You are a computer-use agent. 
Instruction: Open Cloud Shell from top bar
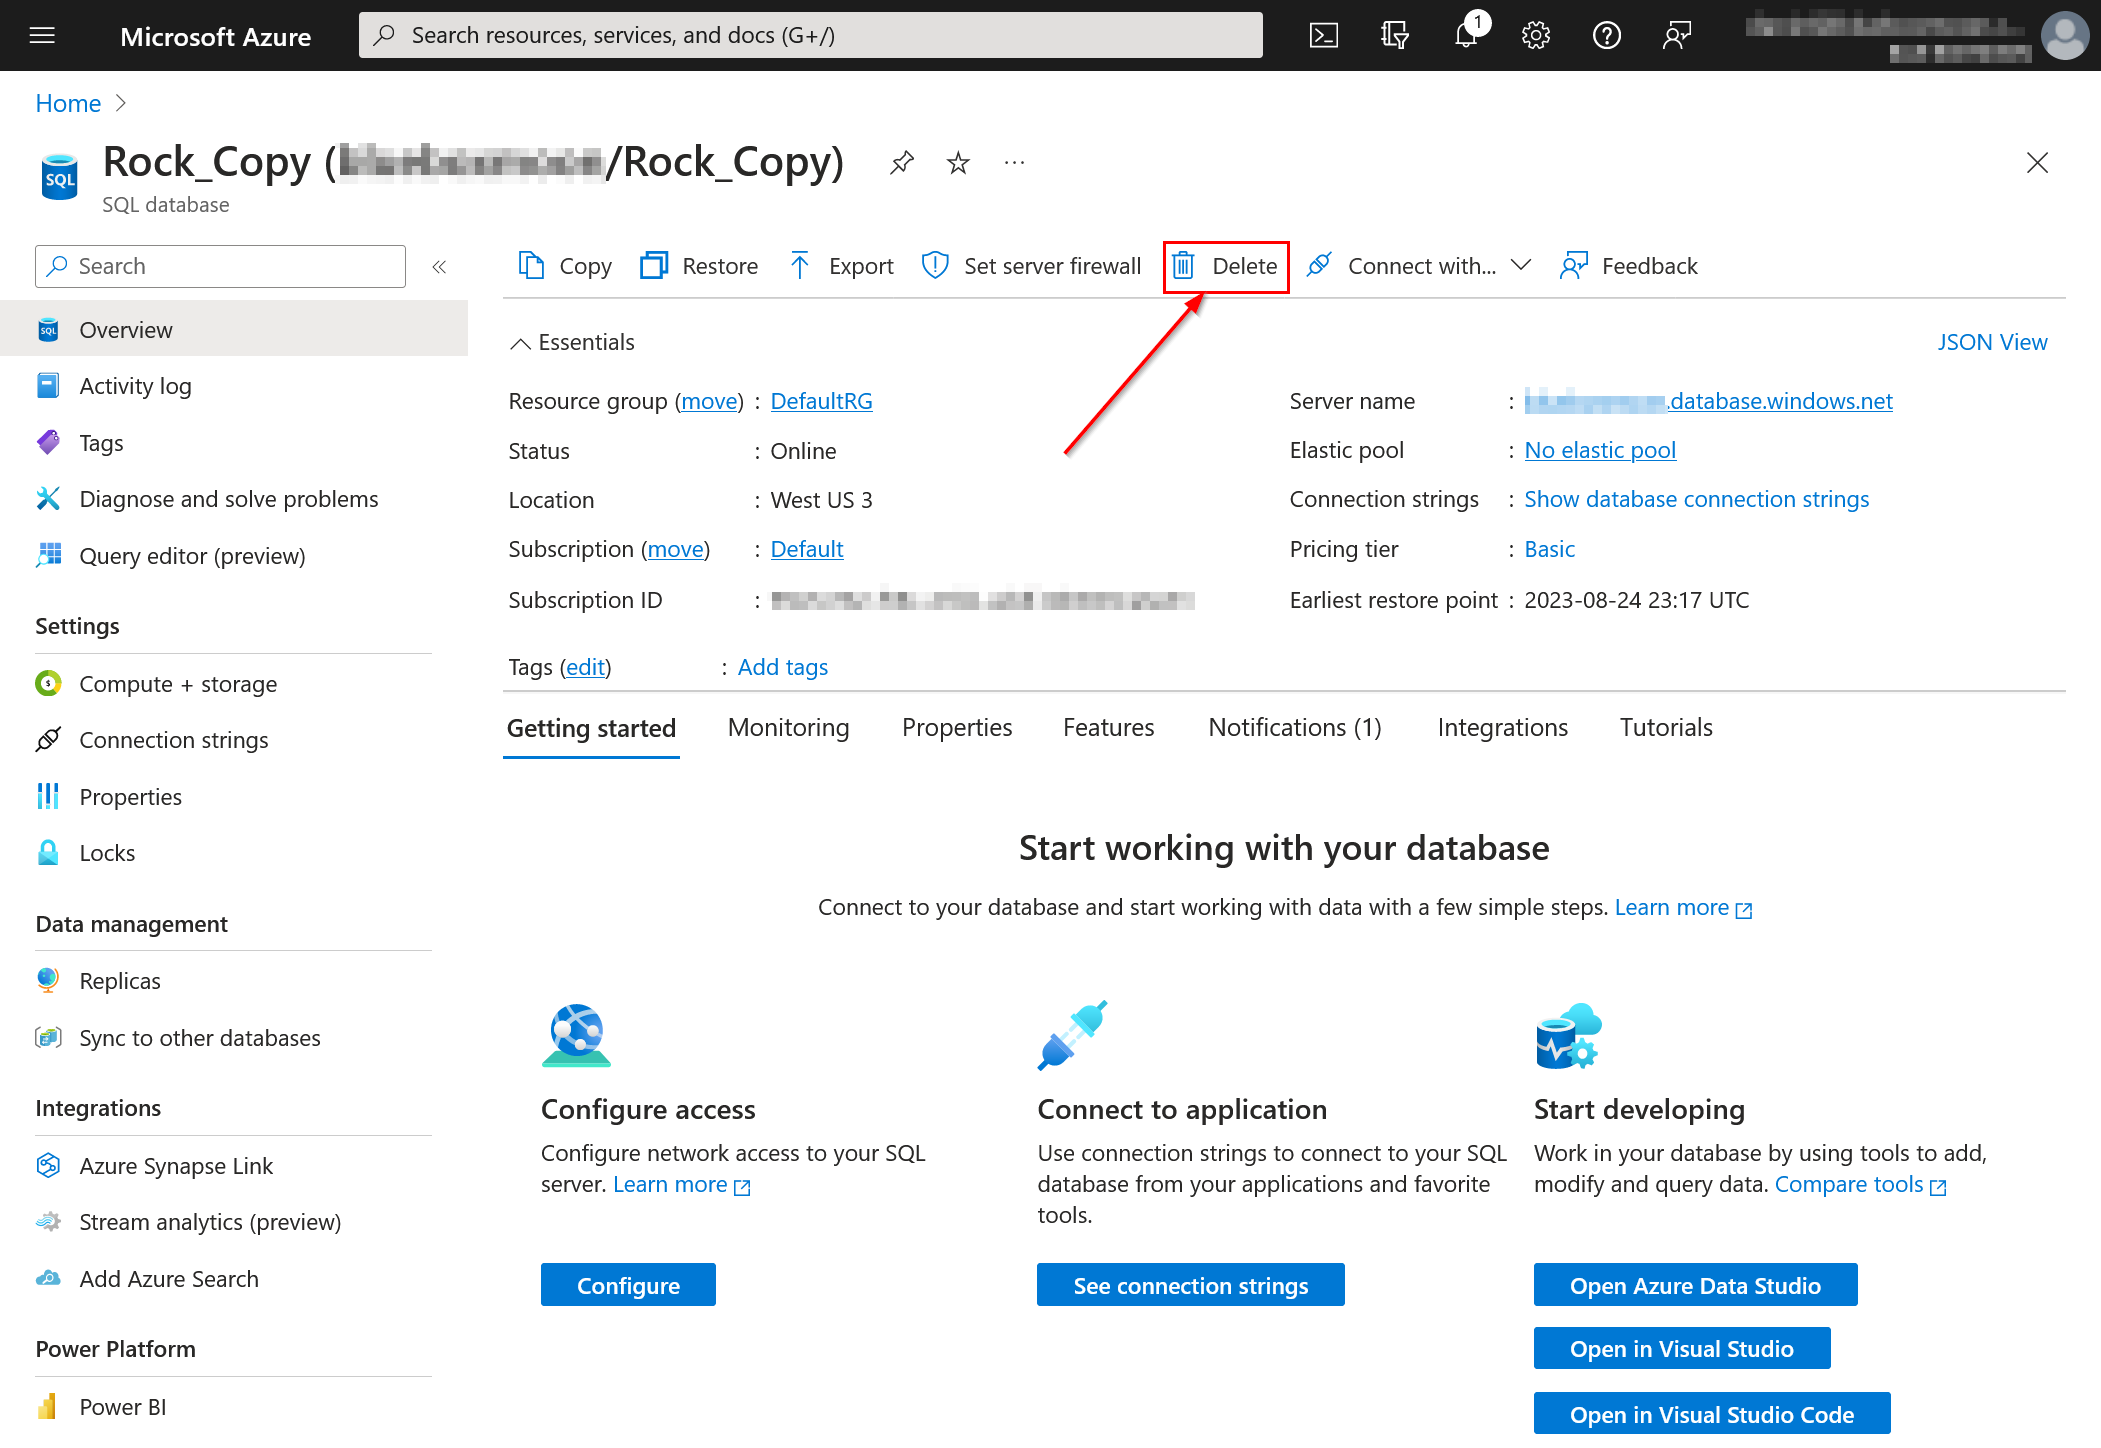click(x=1323, y=36)
